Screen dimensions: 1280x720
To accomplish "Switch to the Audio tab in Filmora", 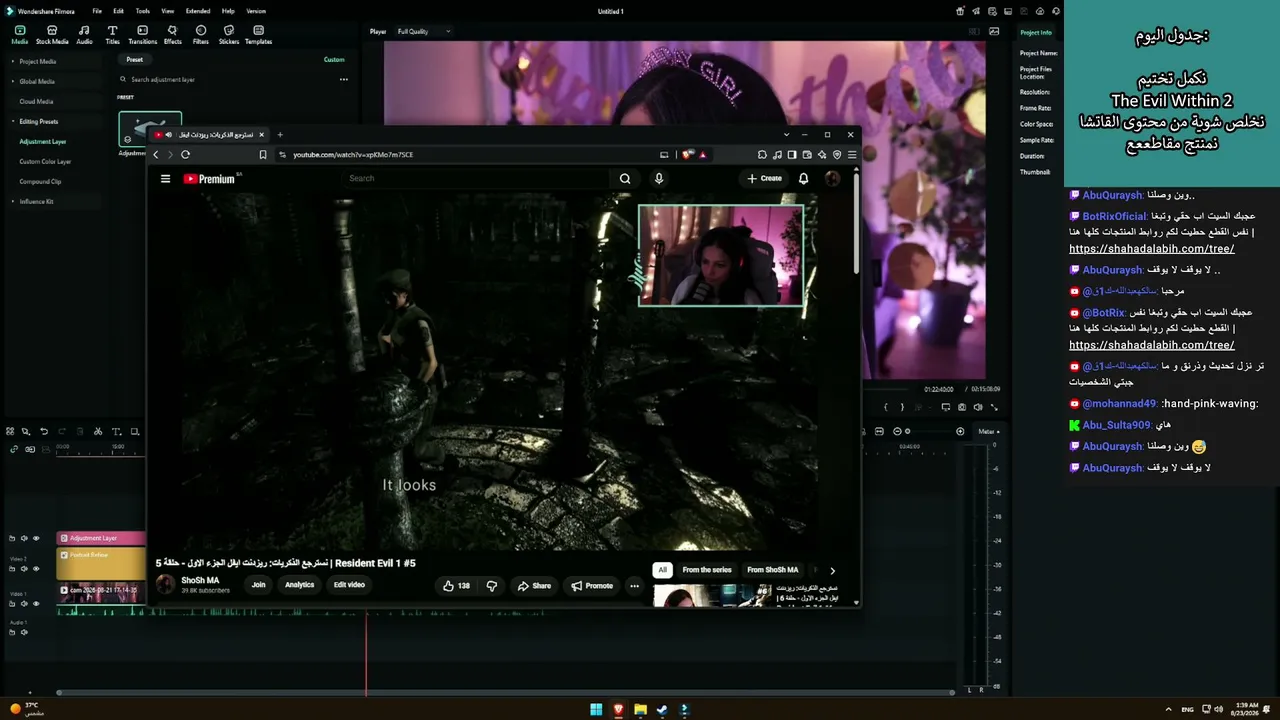I will click(x=84, y=35).
